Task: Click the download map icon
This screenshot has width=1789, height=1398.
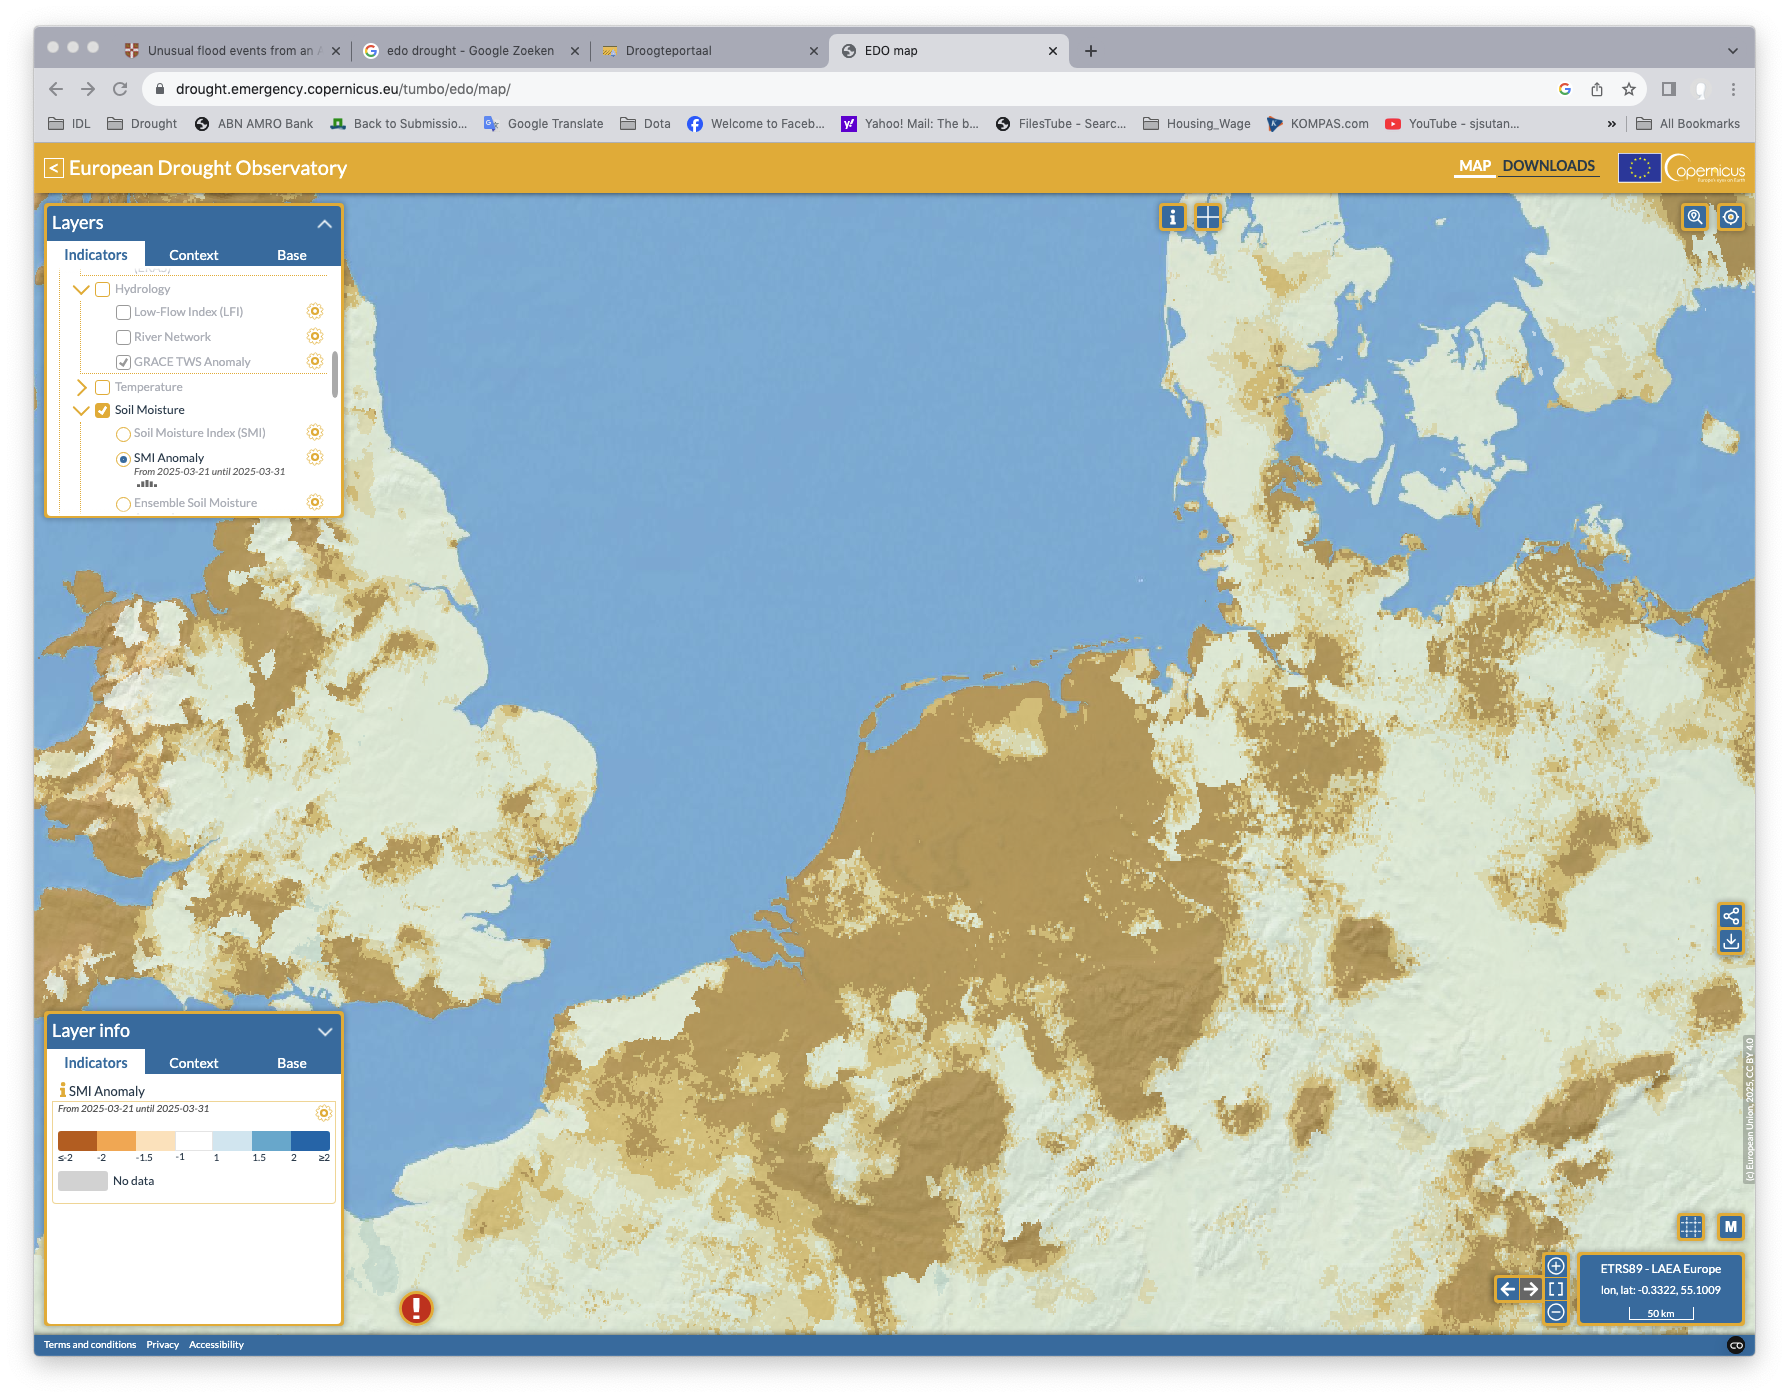Action: 1731,942
